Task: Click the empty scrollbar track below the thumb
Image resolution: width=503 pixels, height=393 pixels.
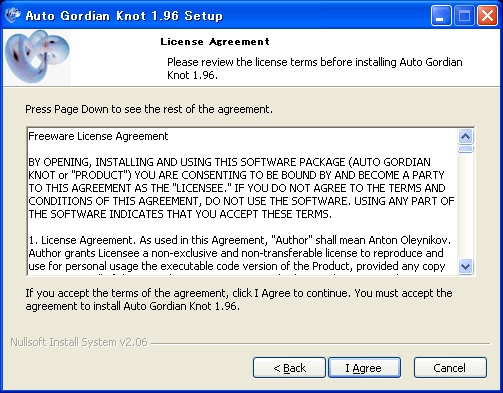Action: [x=465, y=206]
